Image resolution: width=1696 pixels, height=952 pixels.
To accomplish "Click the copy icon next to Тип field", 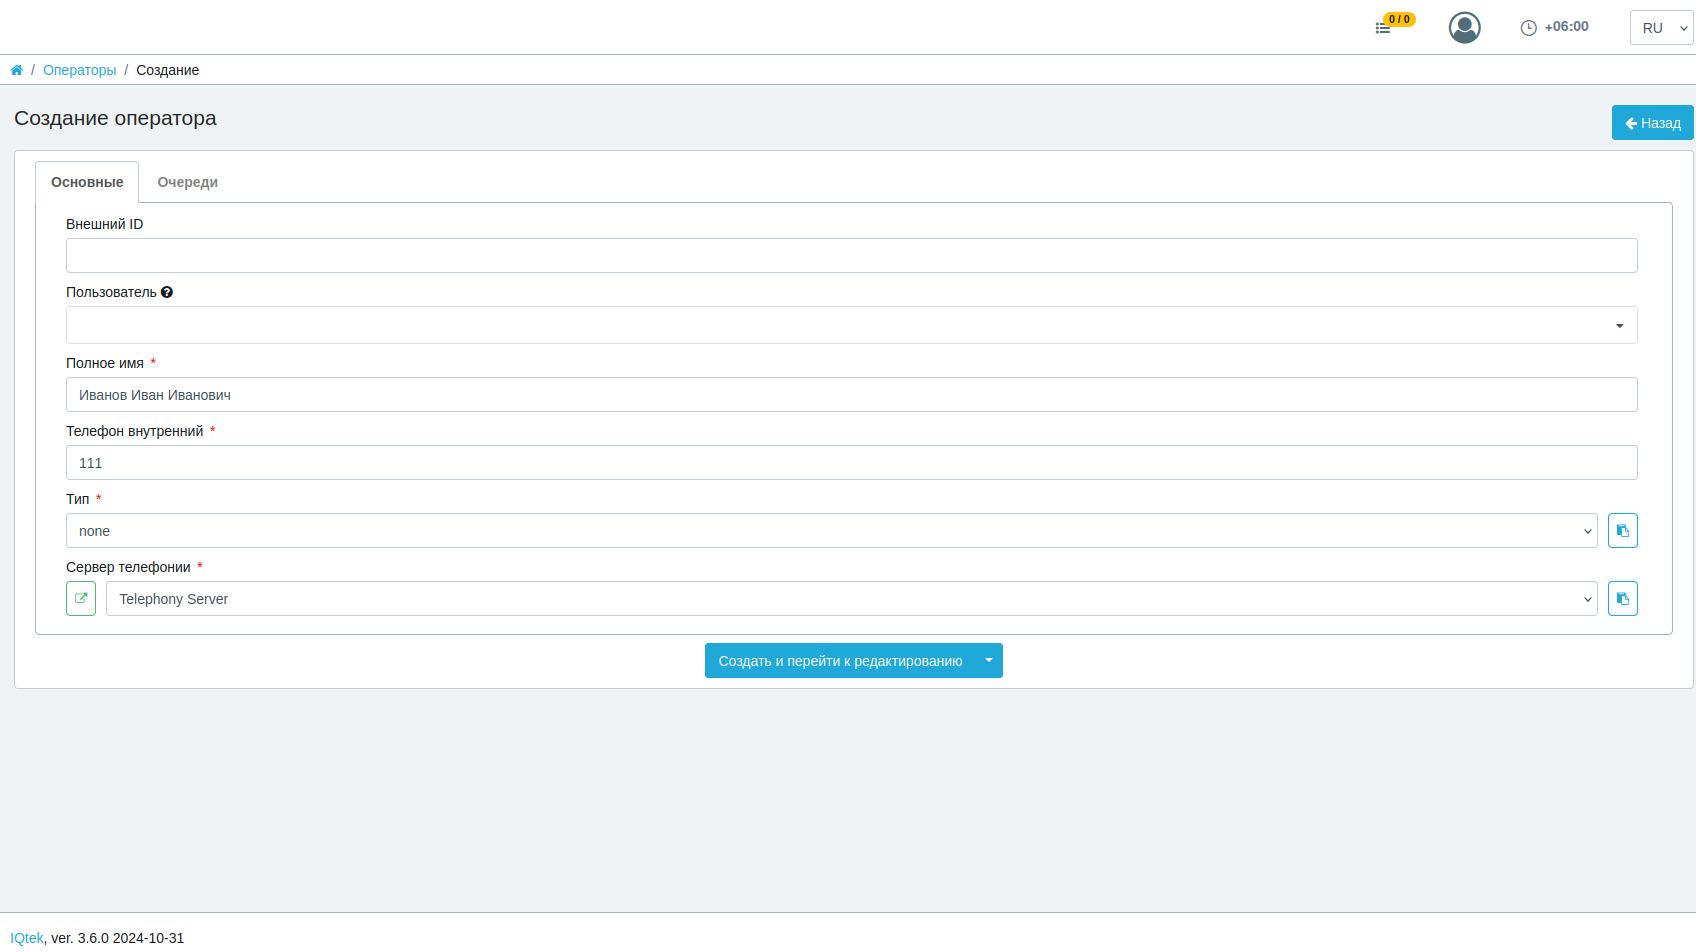I will click(x=1623, y=531).
